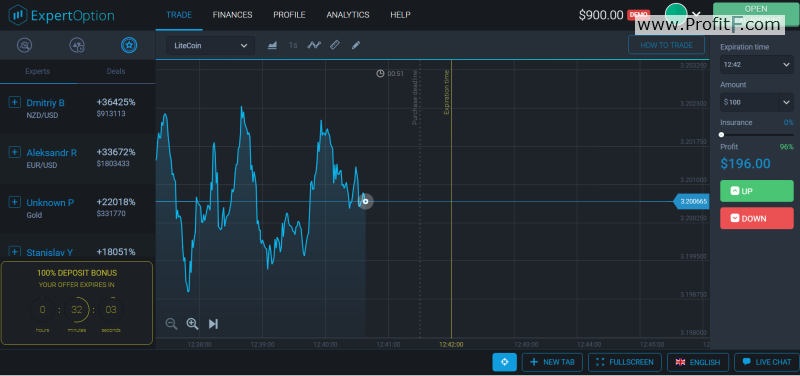Screen dimensions: 800x376
Task: Zoom in the chart
Action: tap(192, 323)
